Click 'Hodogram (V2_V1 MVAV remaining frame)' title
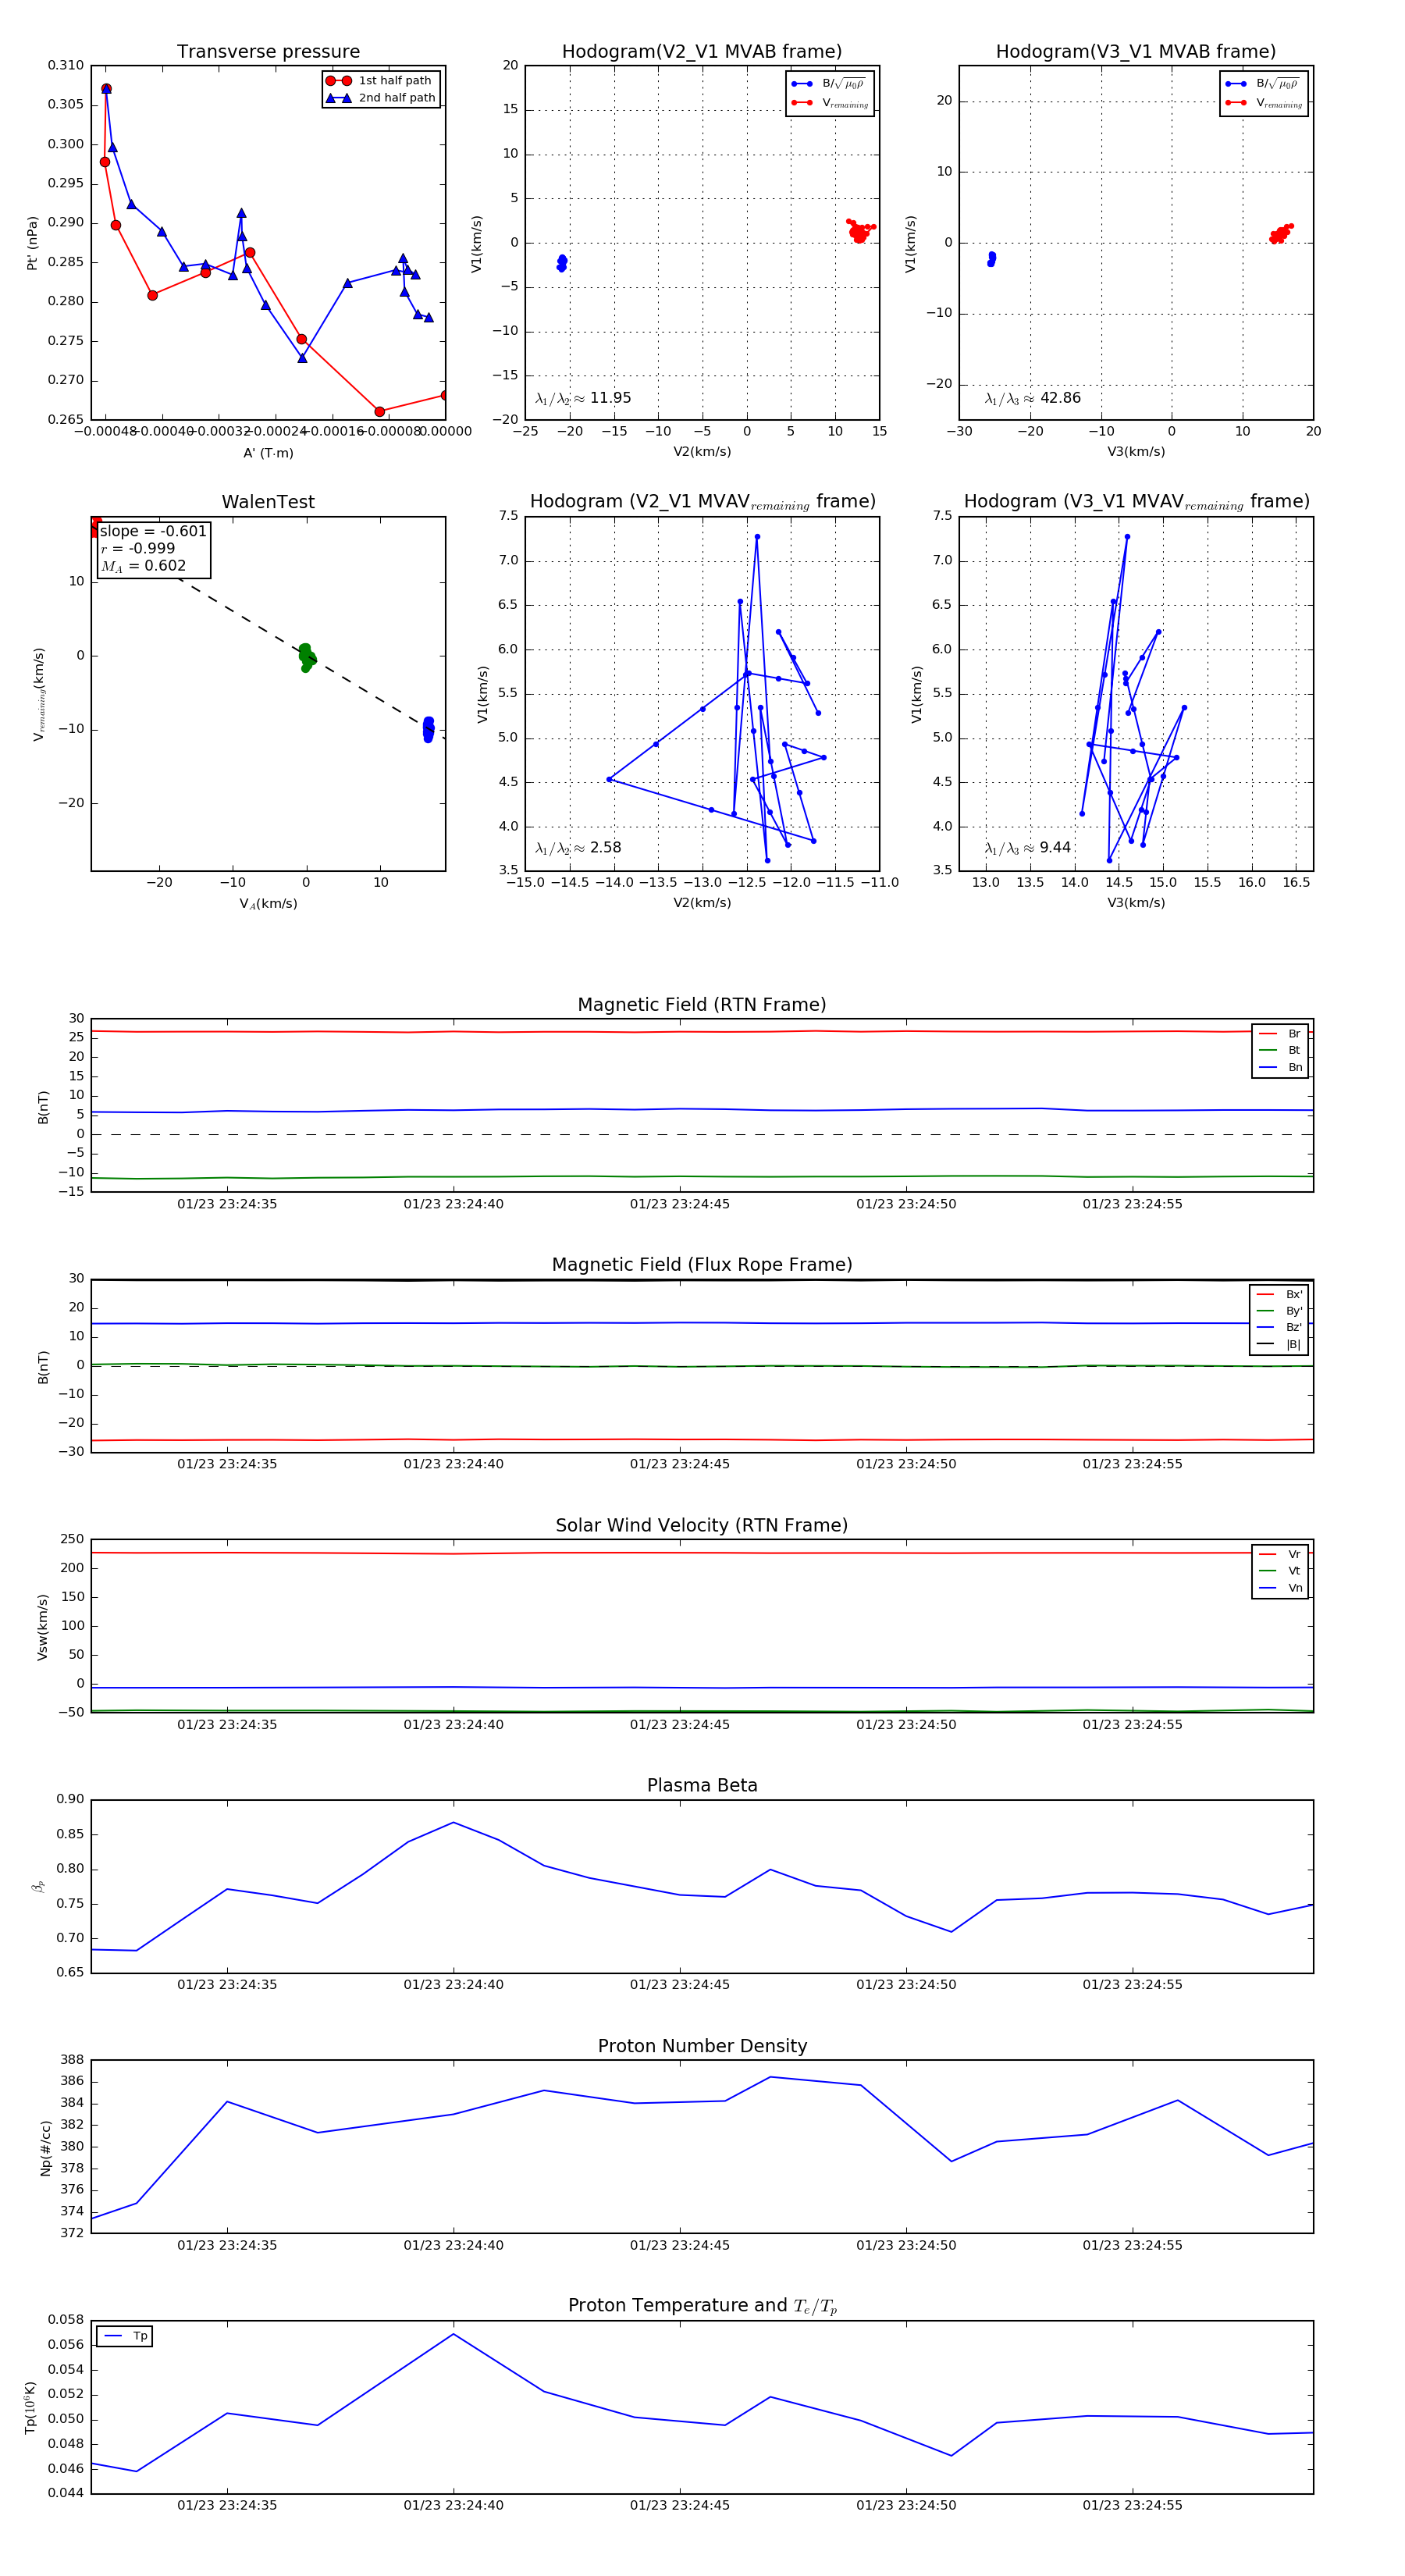The height and width of the screenshot is (2576, 1405). pyautogui.click(x=702, y=502)
